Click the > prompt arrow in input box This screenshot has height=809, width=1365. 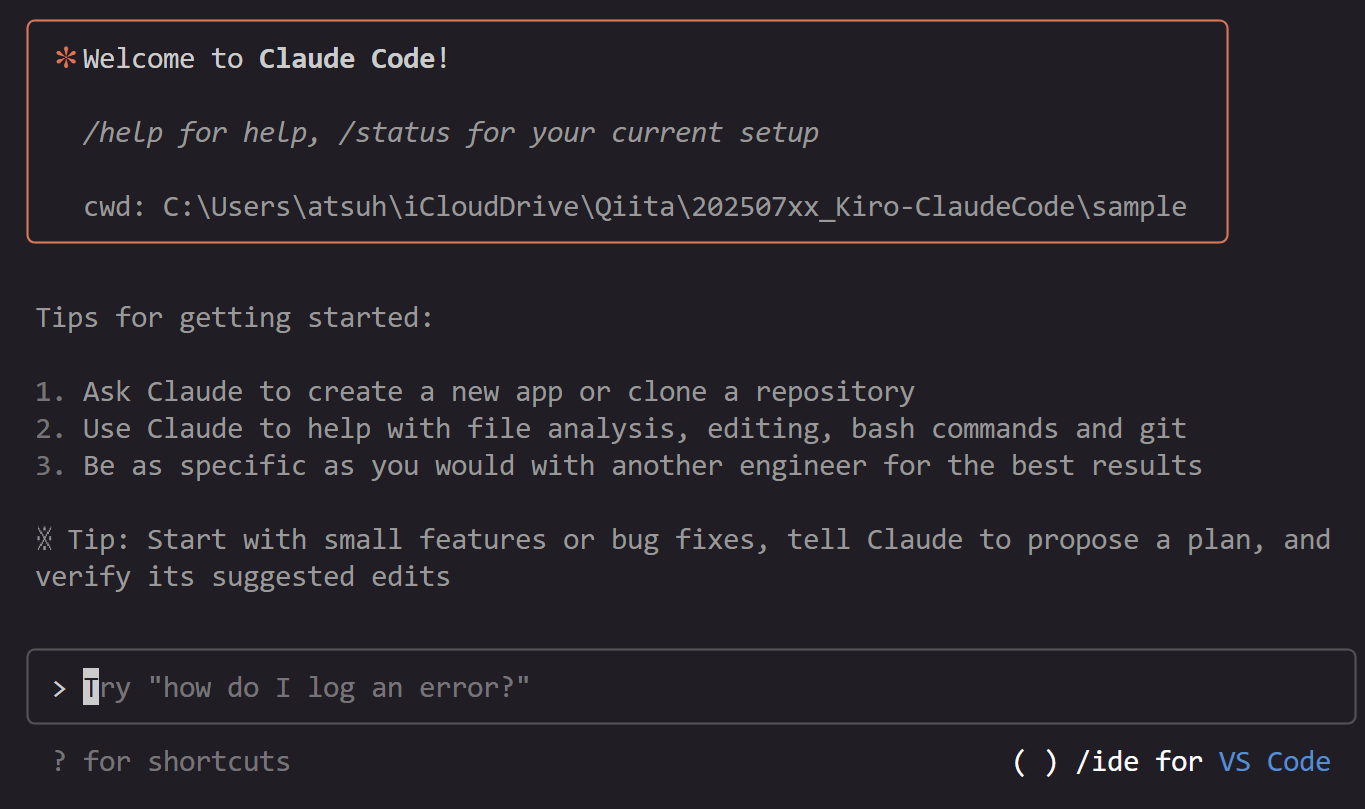(58, 687)
